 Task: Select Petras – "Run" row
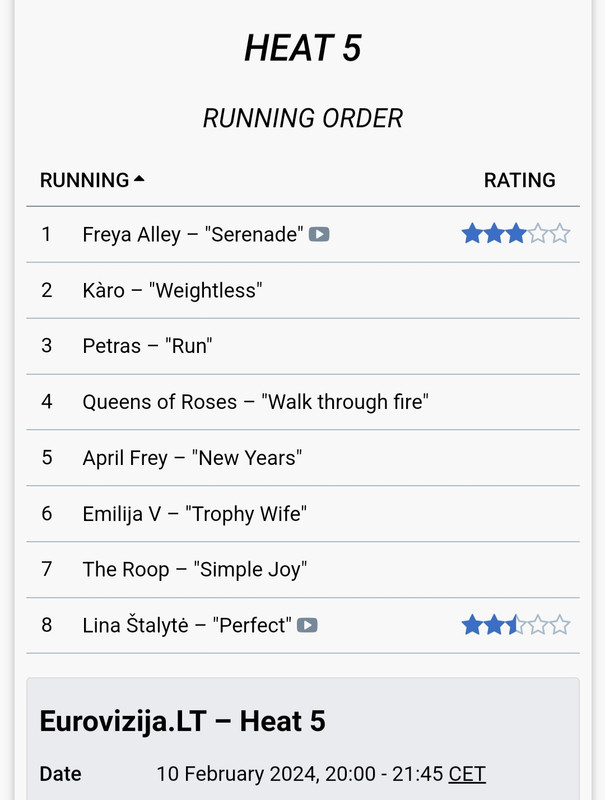tap(148, 347)
